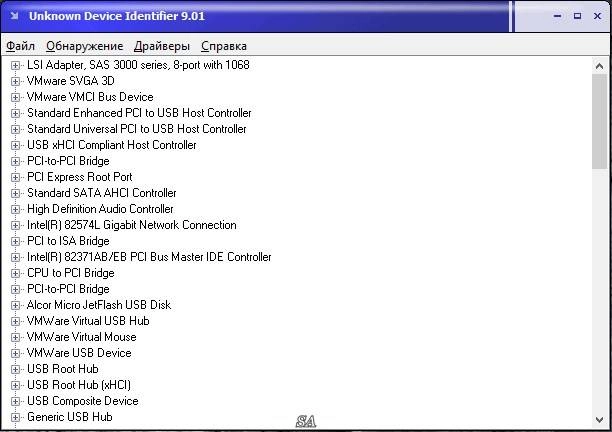Image resolution: width=612 pixels, height=432 pixels.
Task: Click the scrollbar up arrow
Action: pyautogui.click(x=600, y=66)
